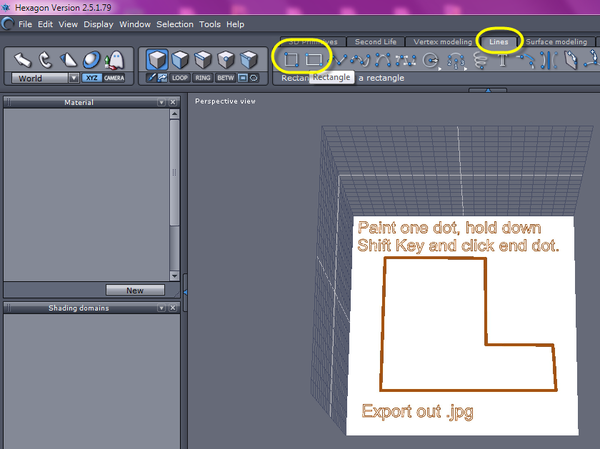
Task: Open the World coordinate dropdown
Action: pos(73,78)
